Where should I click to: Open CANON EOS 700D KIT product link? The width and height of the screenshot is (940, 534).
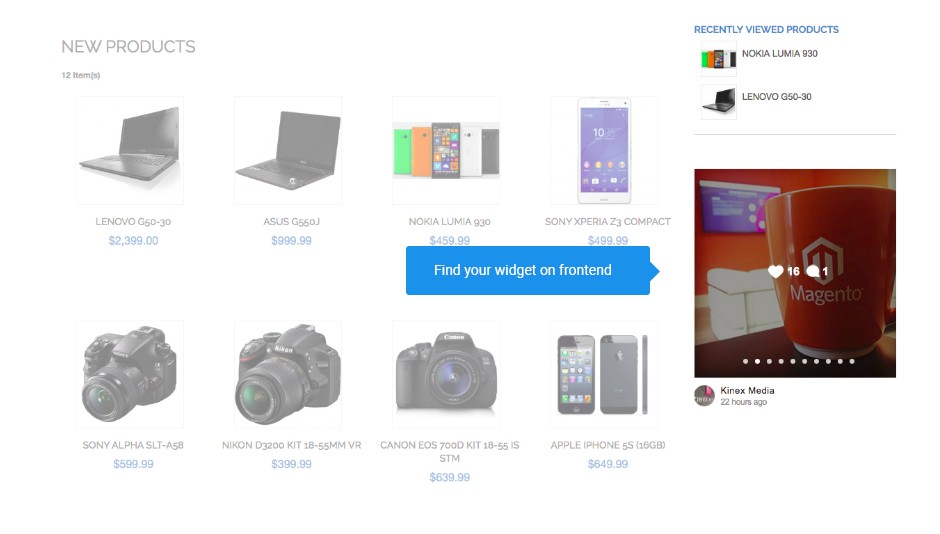(x=450, y=452)
